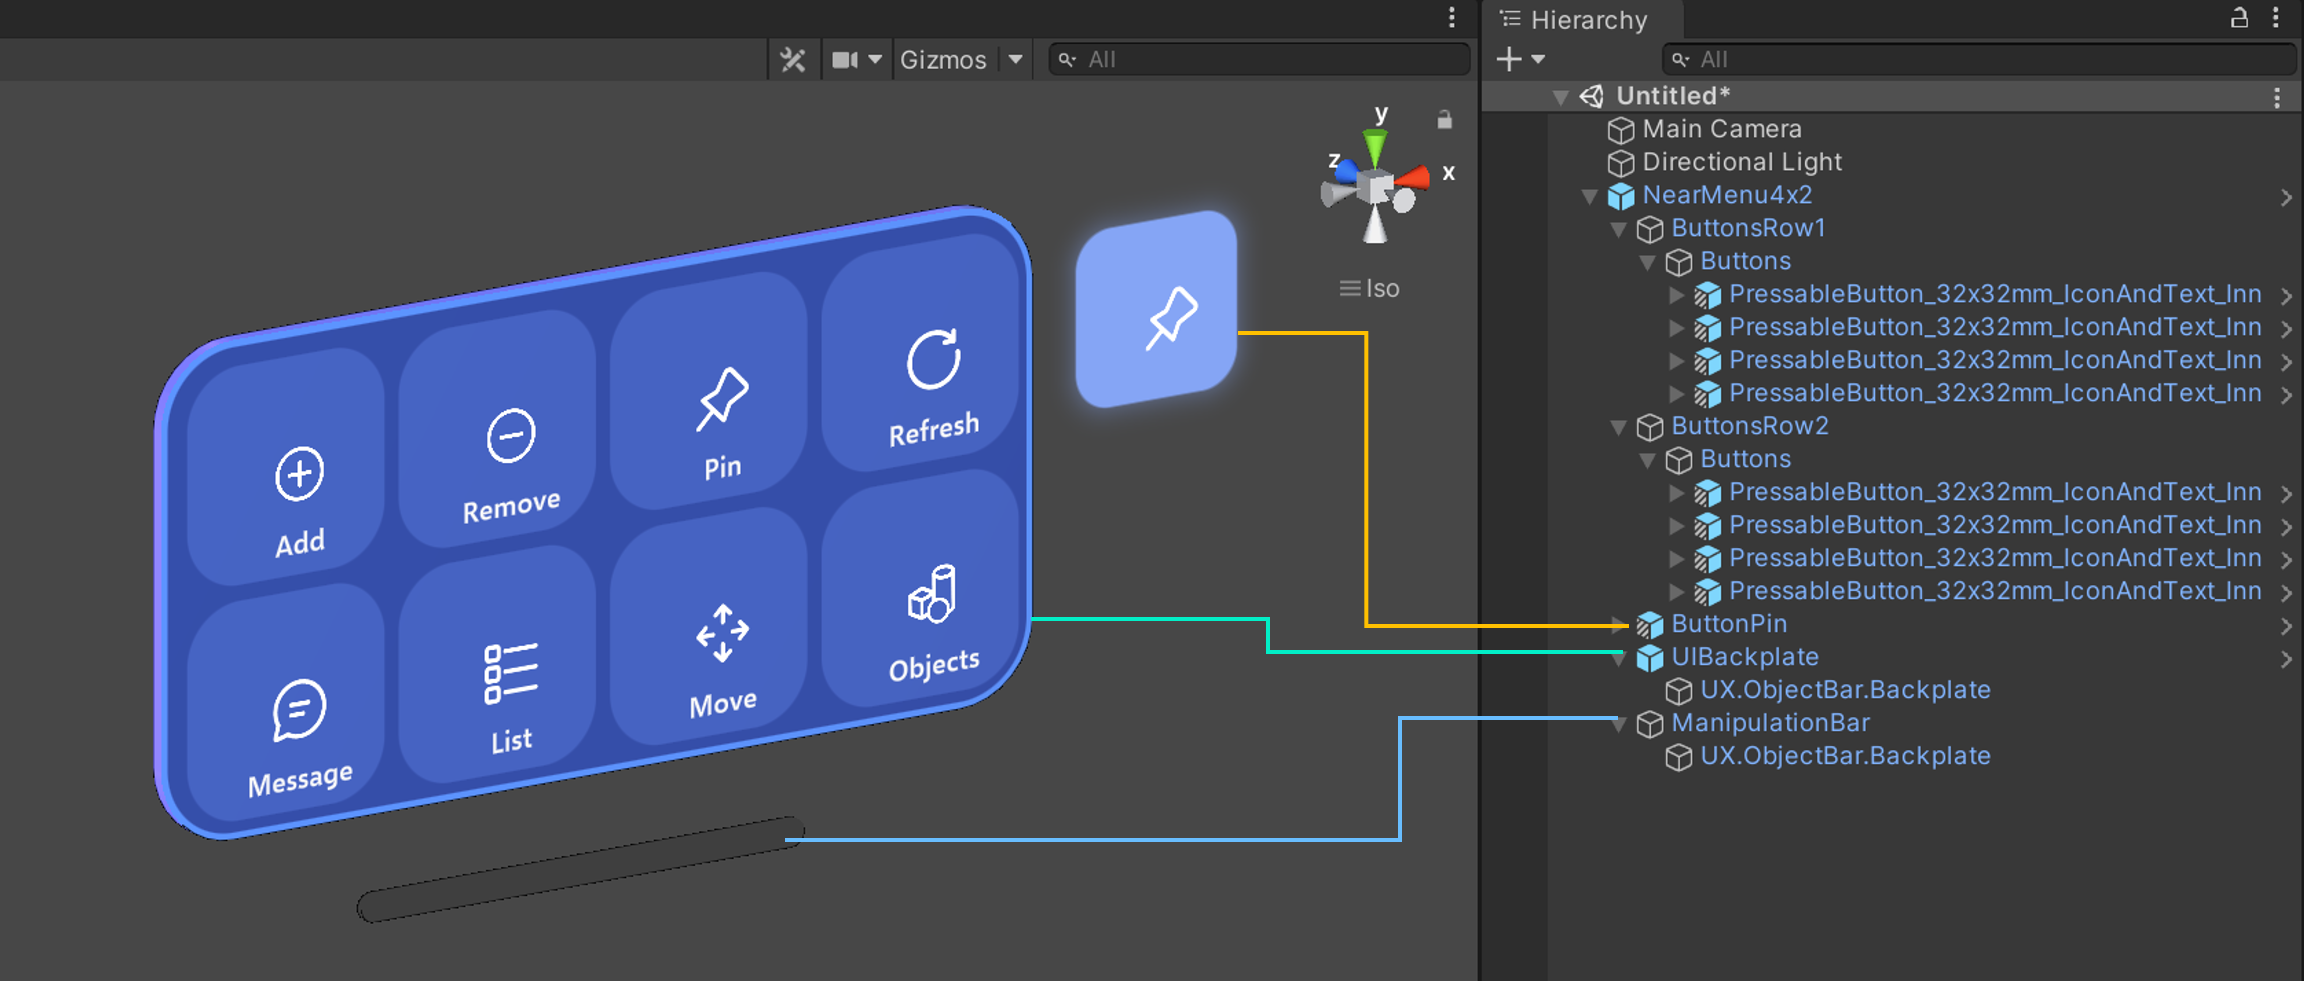Open NearMenu4x2 prefab via right chevron
This screenshot has width=2304, height=981.
(x=2286, y=197)
